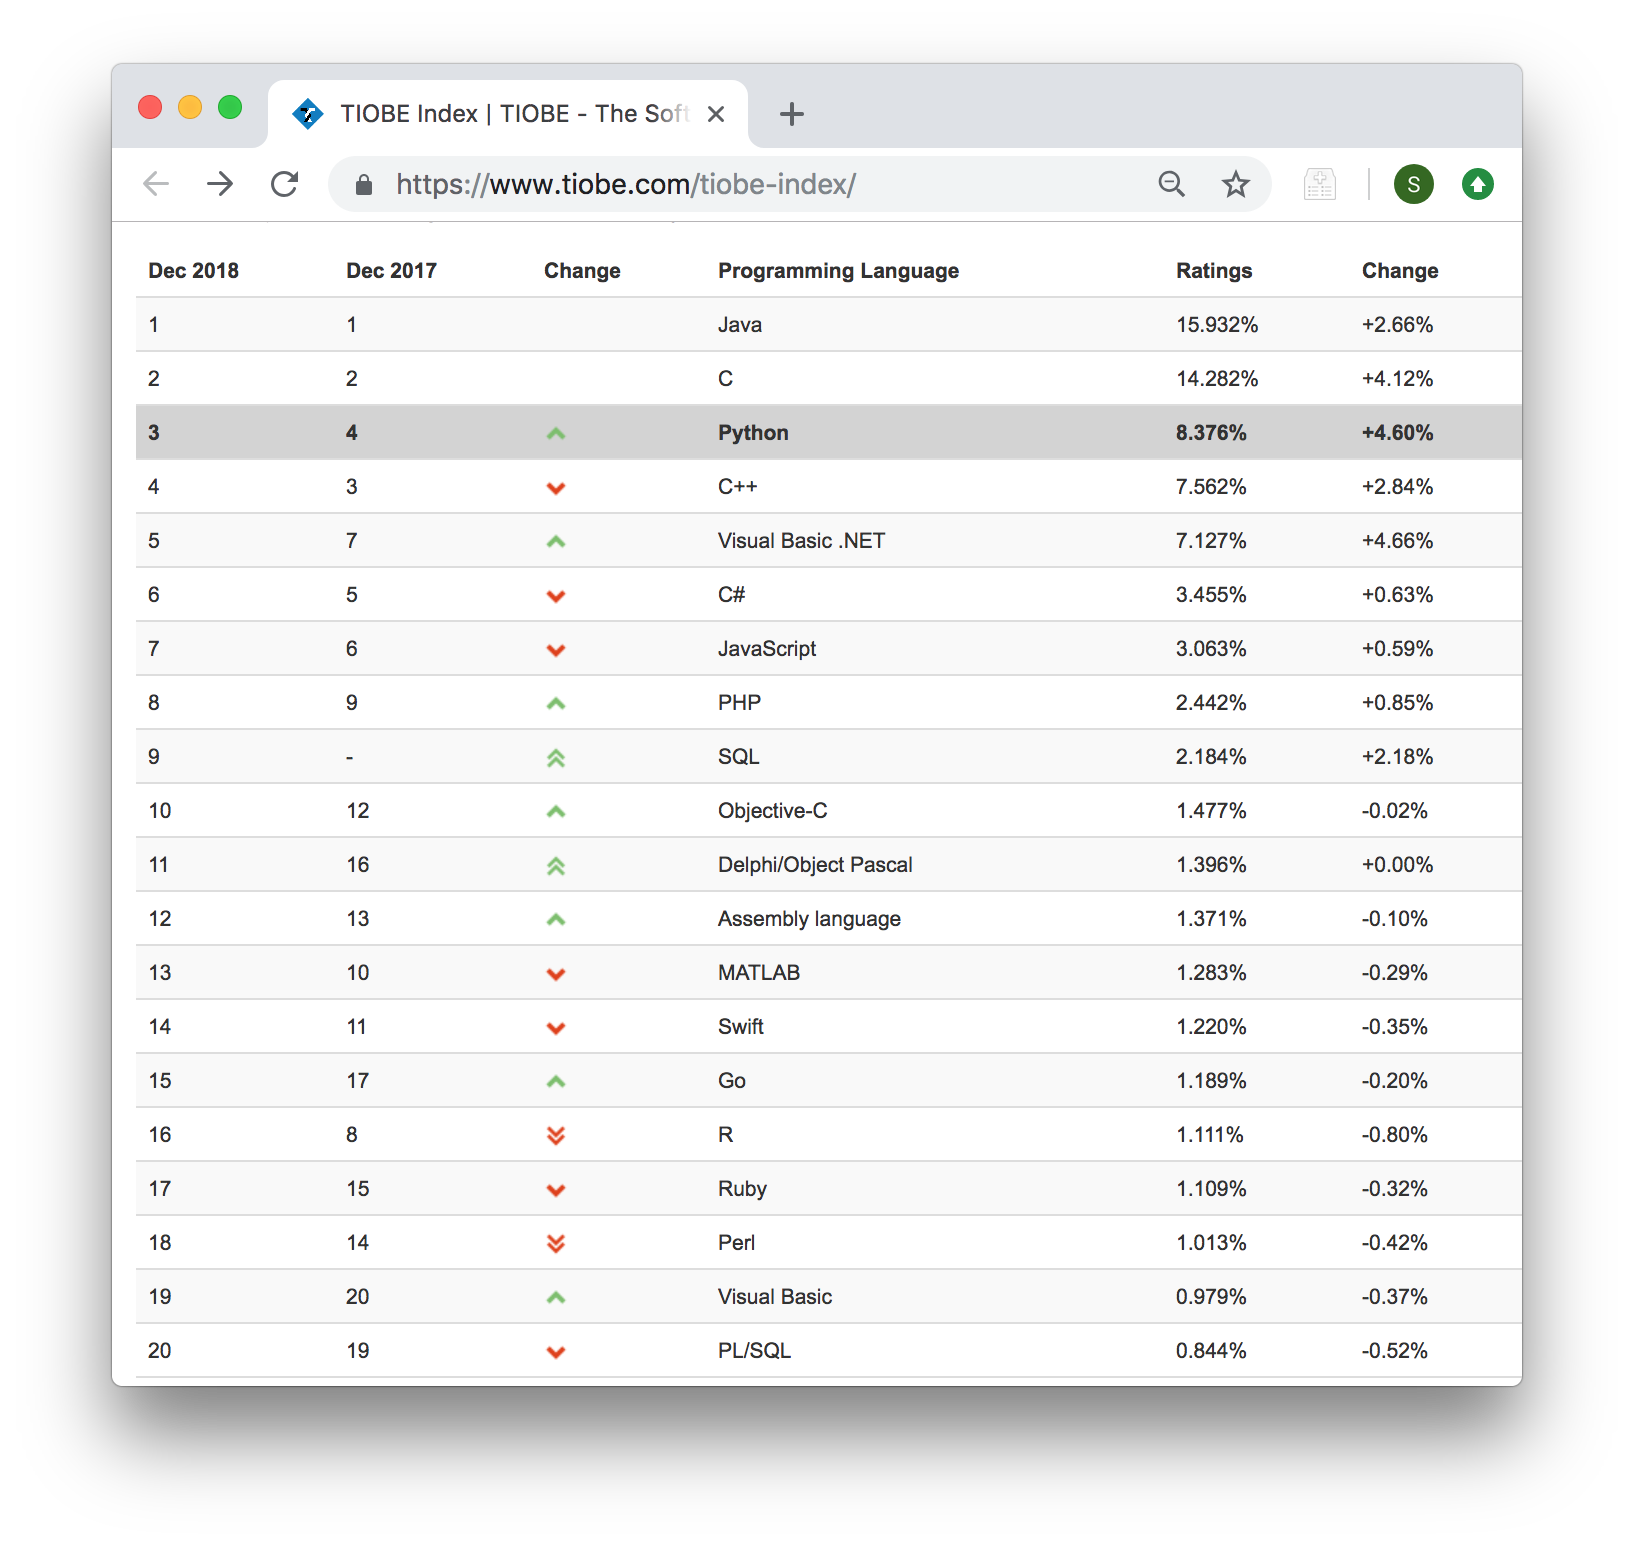This screenshot has height=1546, width=1634.
Task: Select the Visual Basic .NET row name
Action: click(801, 541)
